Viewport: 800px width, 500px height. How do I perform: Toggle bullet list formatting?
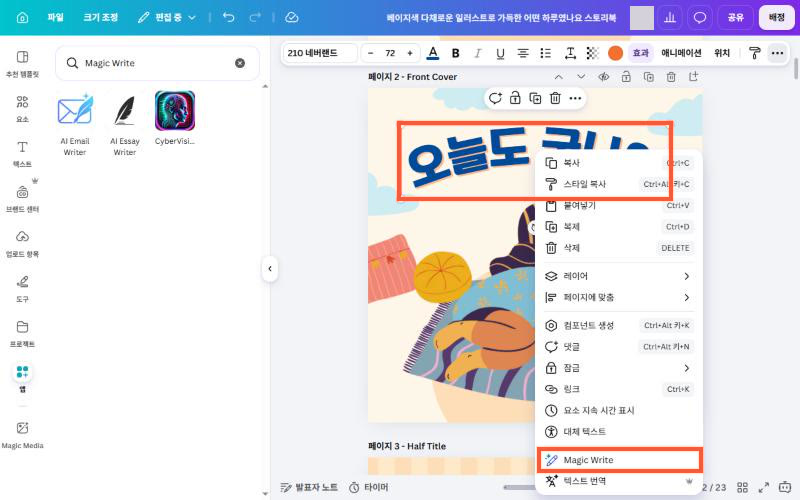(545, 53)
